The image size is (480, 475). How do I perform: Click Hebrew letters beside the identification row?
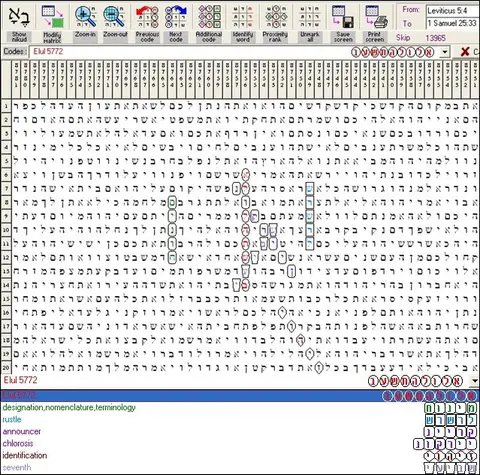pos(451,456)
